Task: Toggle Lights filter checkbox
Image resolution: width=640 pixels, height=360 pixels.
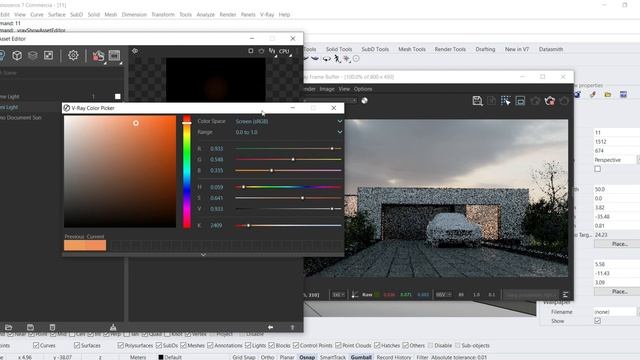Action: point(248,345)
